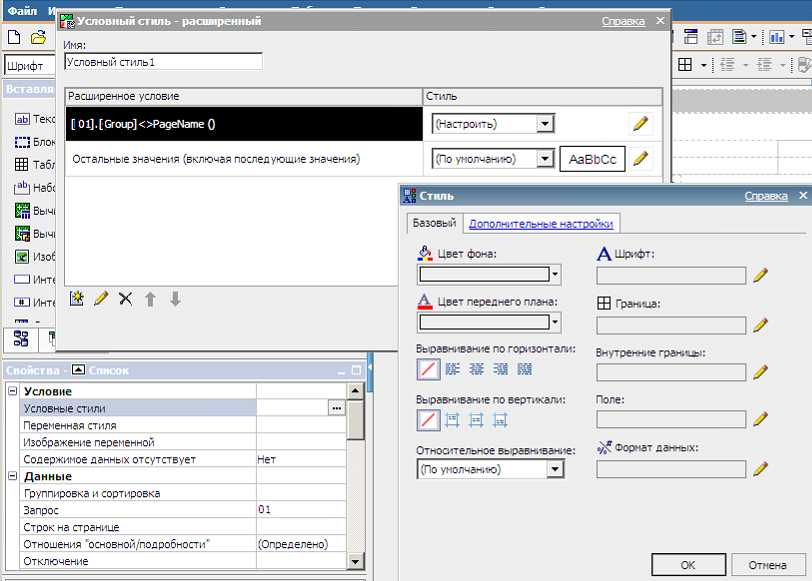The image size is (812, 581).
Task: Select top vertical alignment option
Action: click(x=452, y=420)
